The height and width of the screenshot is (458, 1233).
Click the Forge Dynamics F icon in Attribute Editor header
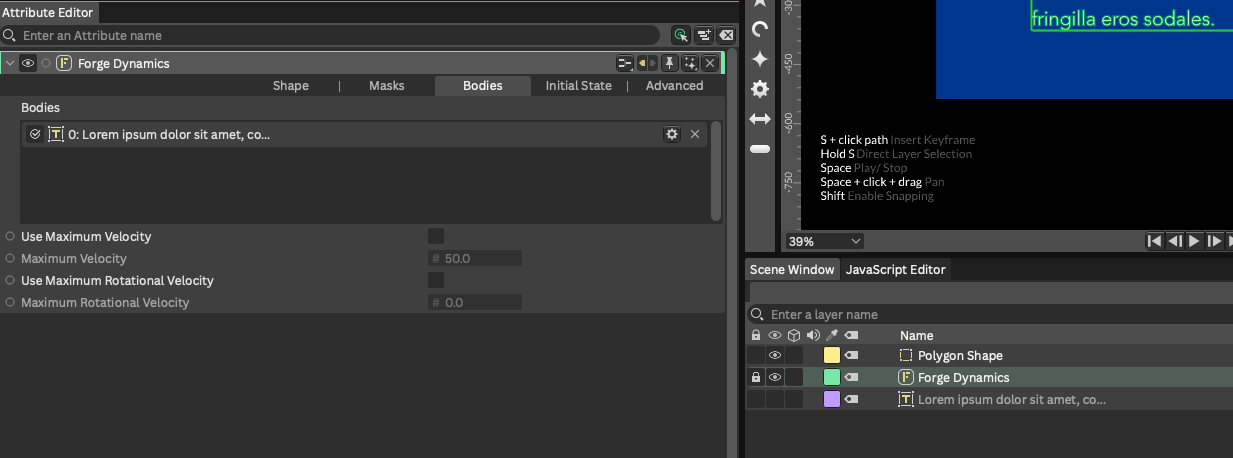pos(64,63)
